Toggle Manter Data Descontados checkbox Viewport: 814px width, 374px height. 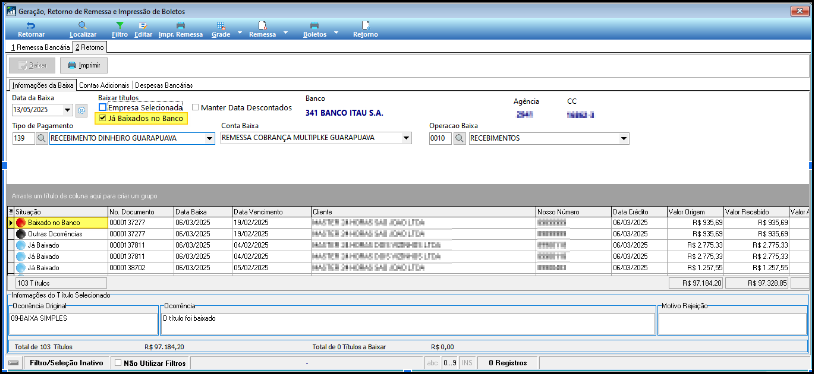click(196, 108)
